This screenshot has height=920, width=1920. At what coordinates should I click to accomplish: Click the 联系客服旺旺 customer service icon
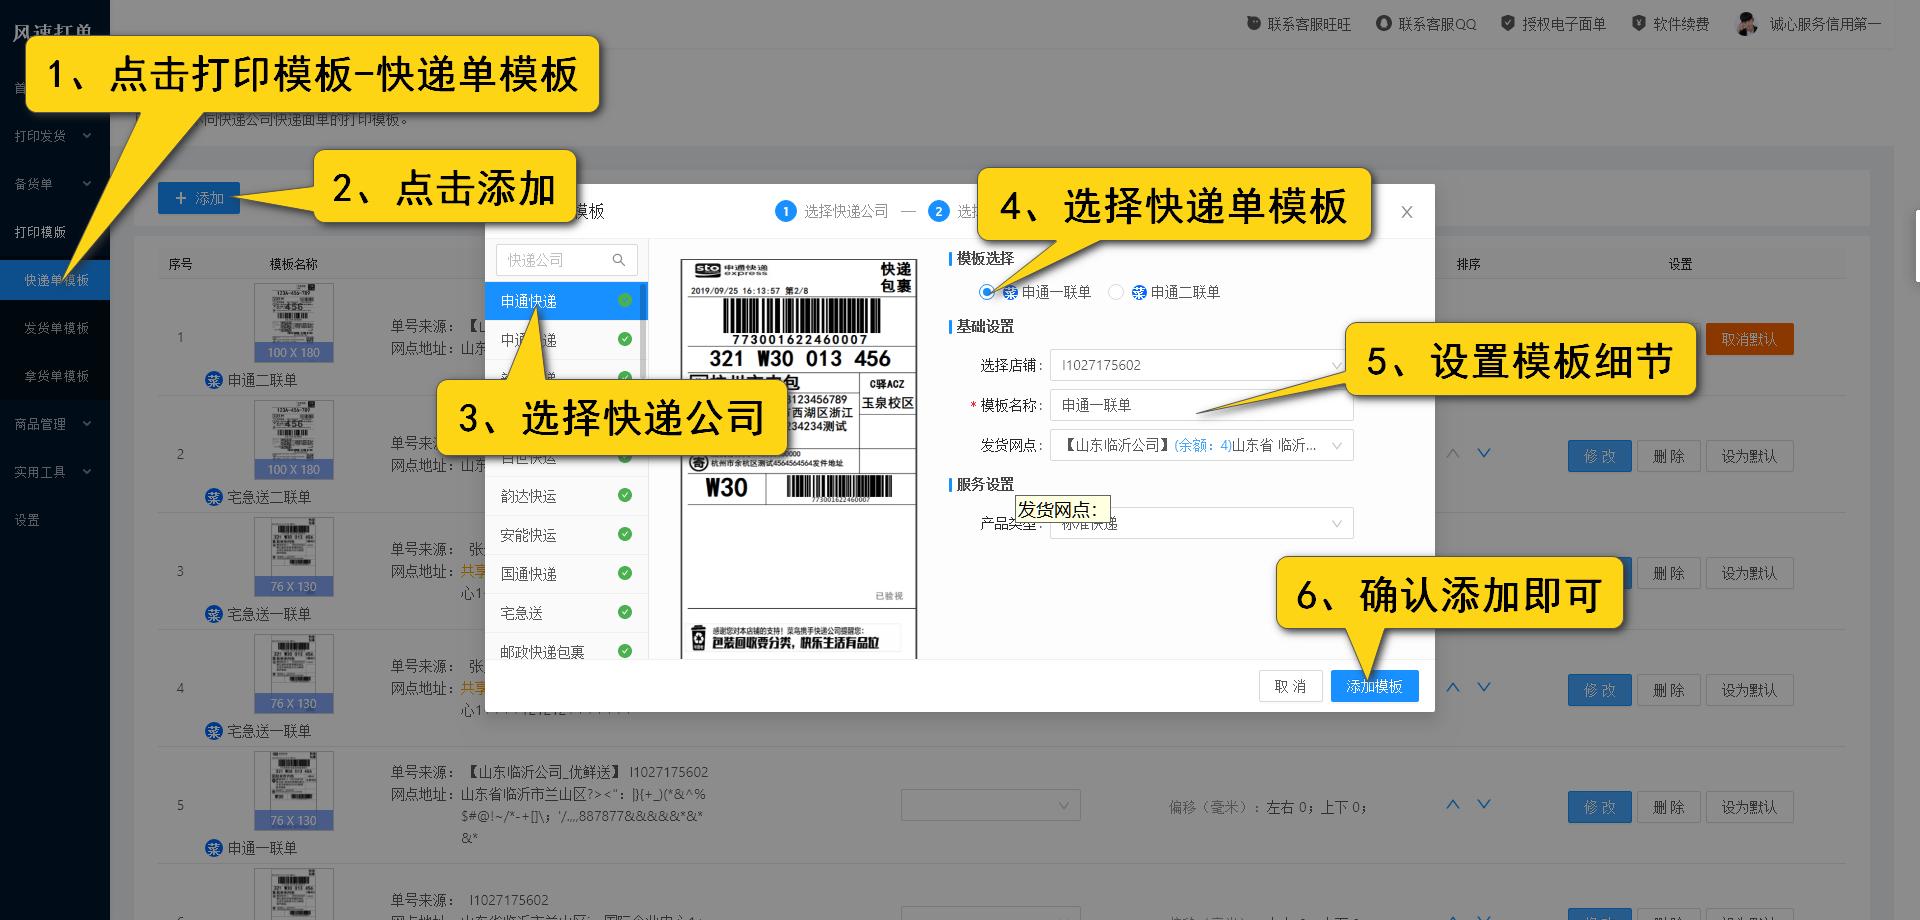[x=1251, y=23]
